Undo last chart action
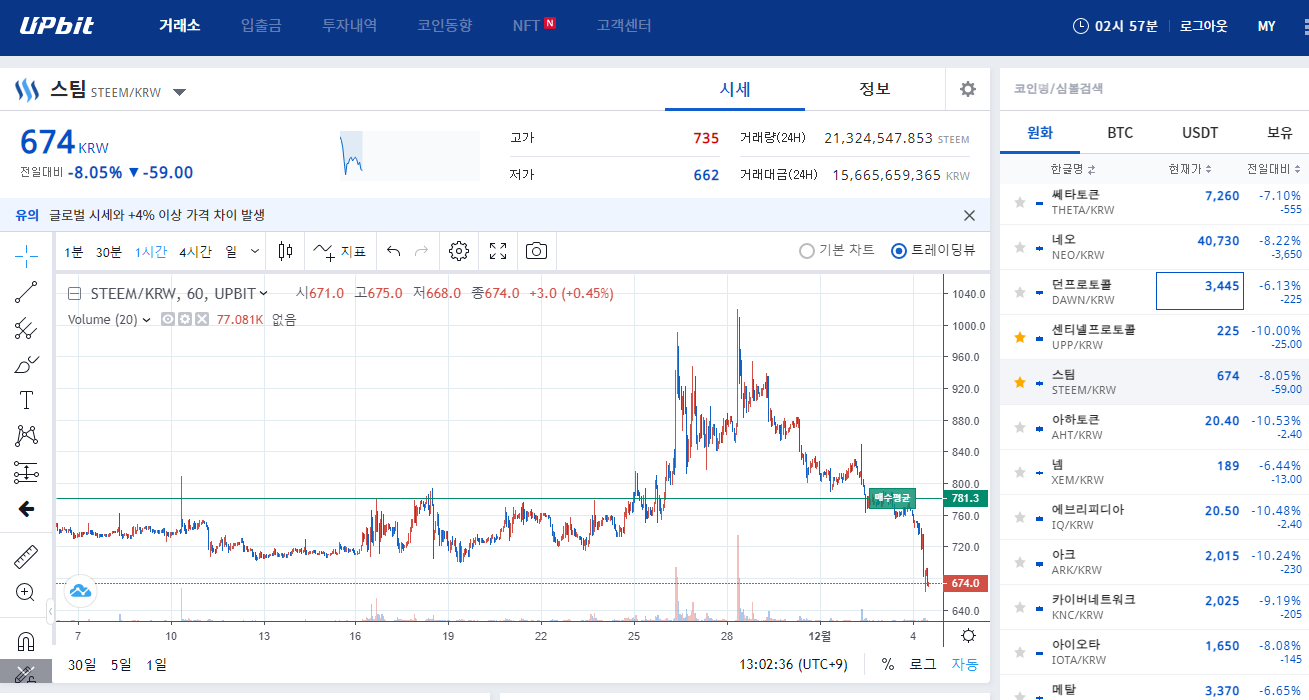This screenshot has height=700, width=1309. pos(394,251)
